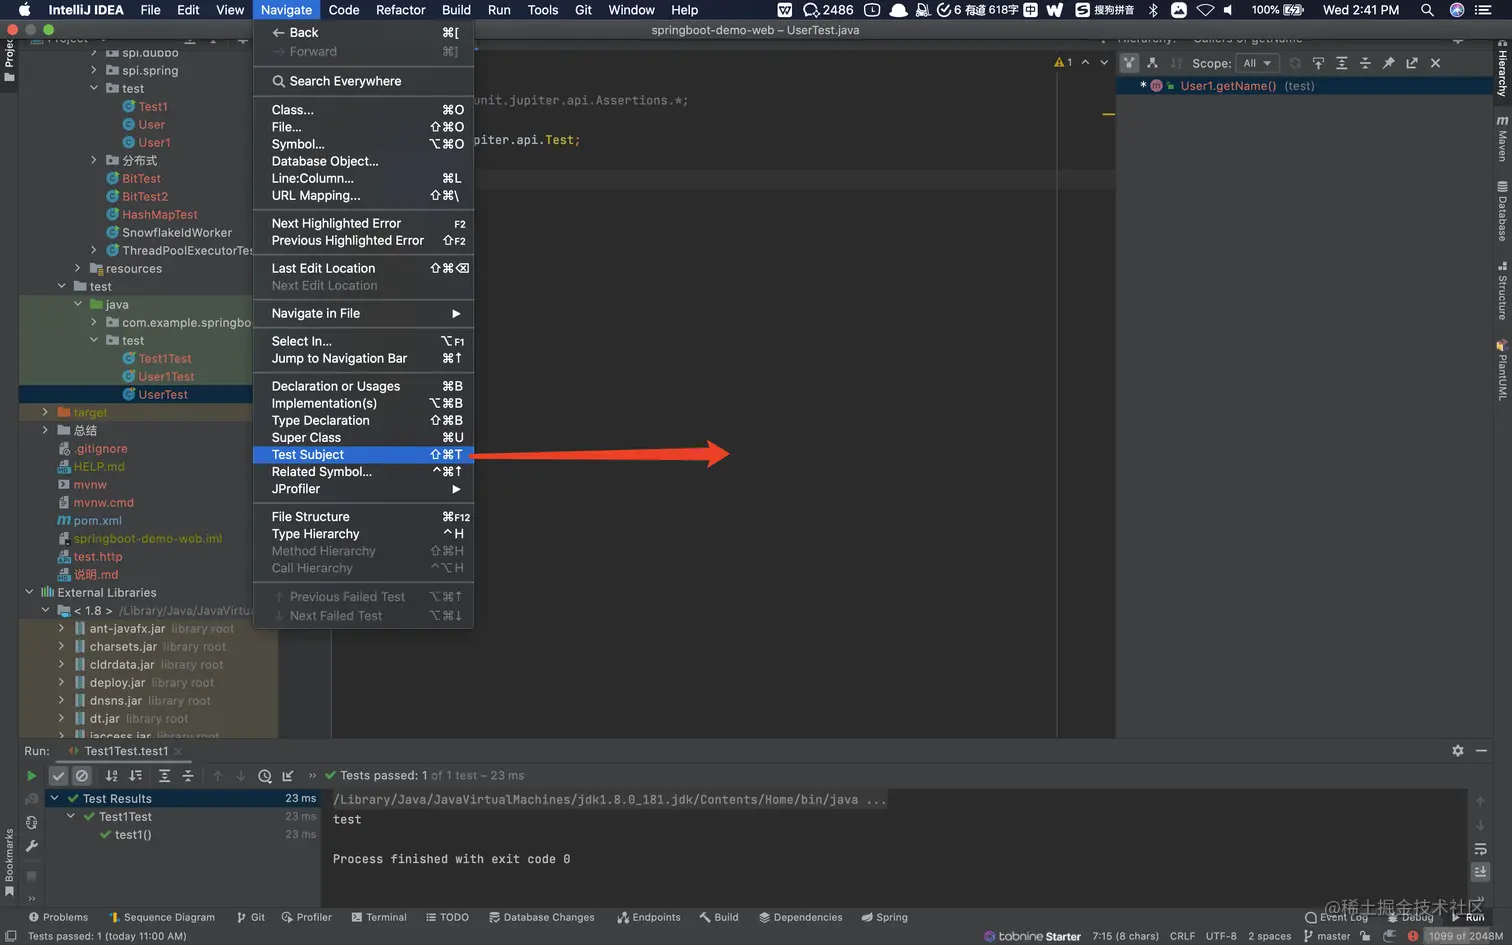Go to next highlighted error arrow
Screen dimensions: 1512x945
pyautogui.click(x=1104, y=63)
